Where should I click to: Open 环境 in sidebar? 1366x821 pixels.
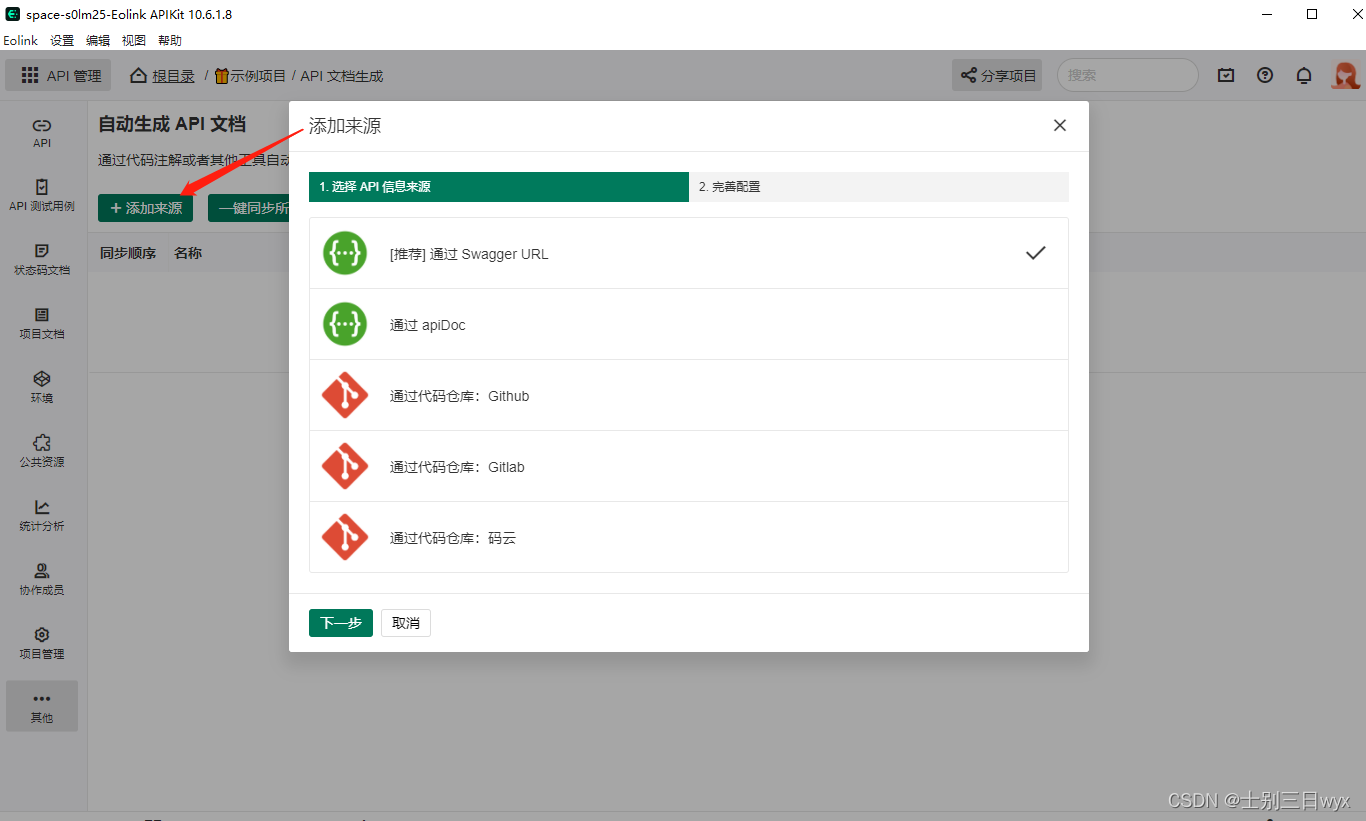[42, 388]
